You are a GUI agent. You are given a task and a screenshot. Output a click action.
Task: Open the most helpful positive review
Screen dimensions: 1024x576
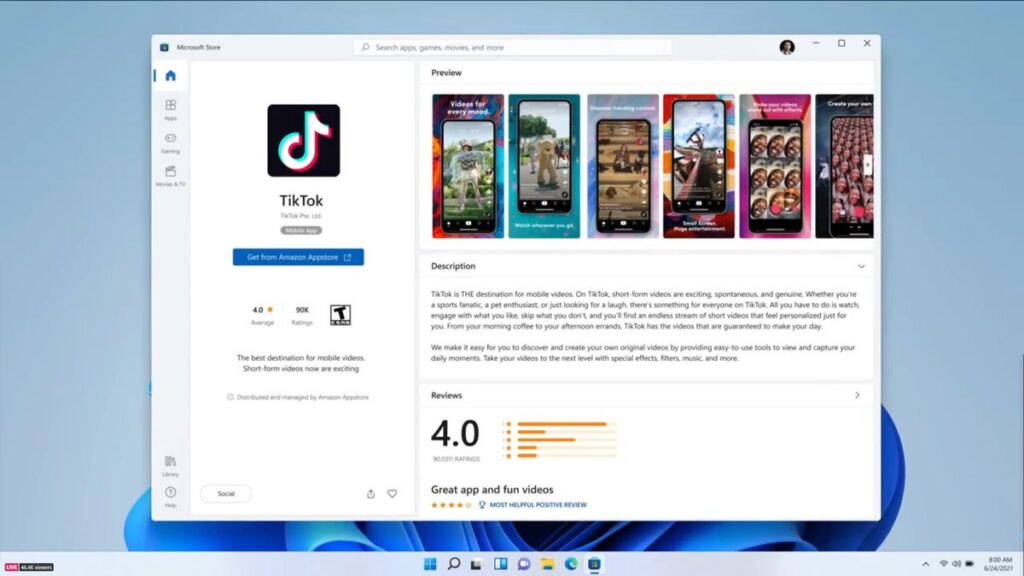pos(537,505)
